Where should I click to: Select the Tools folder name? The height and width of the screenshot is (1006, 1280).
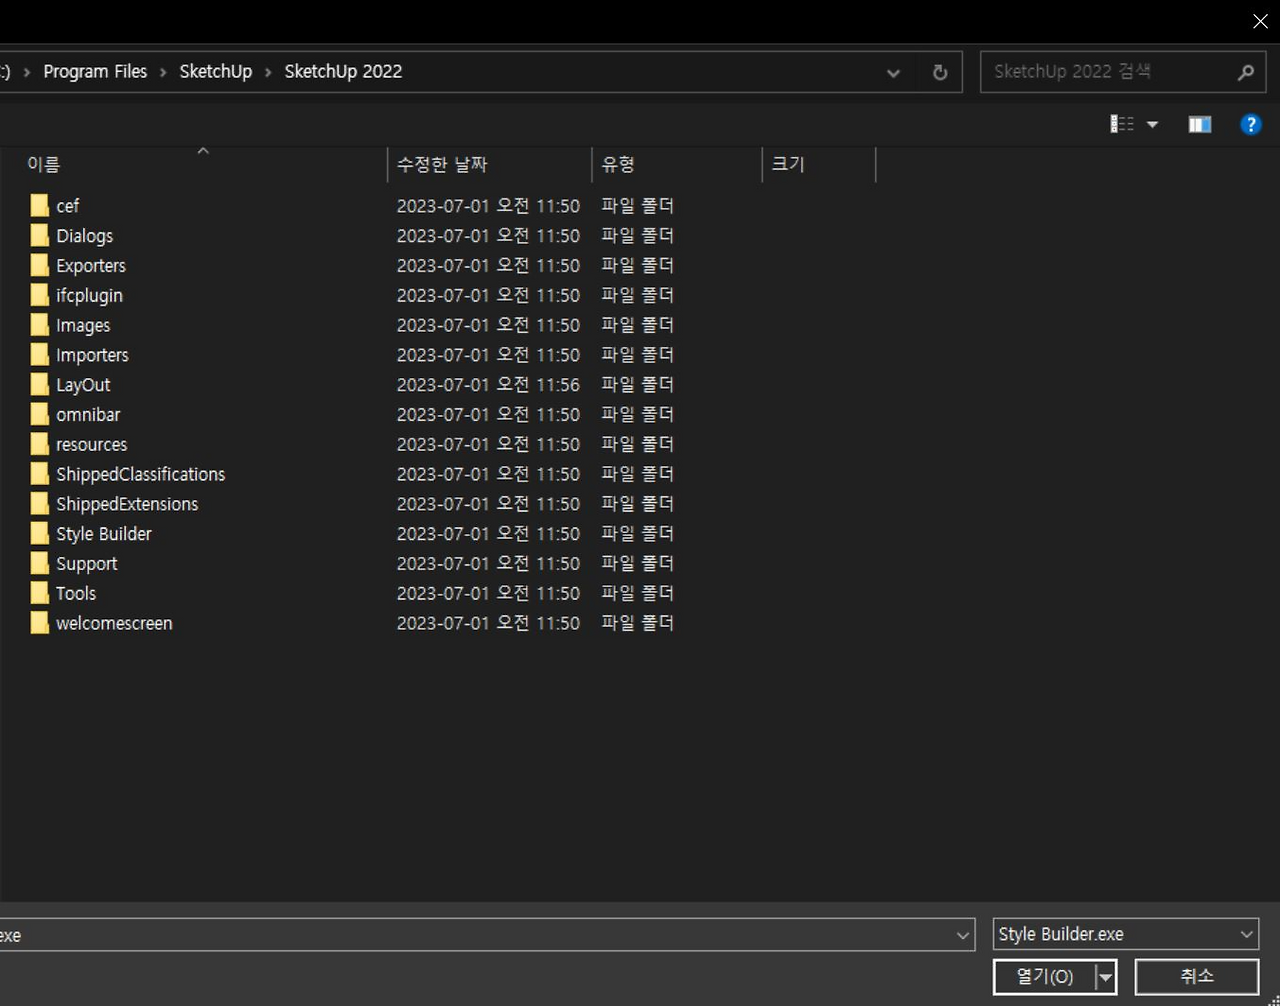click(x=76, y=593)
